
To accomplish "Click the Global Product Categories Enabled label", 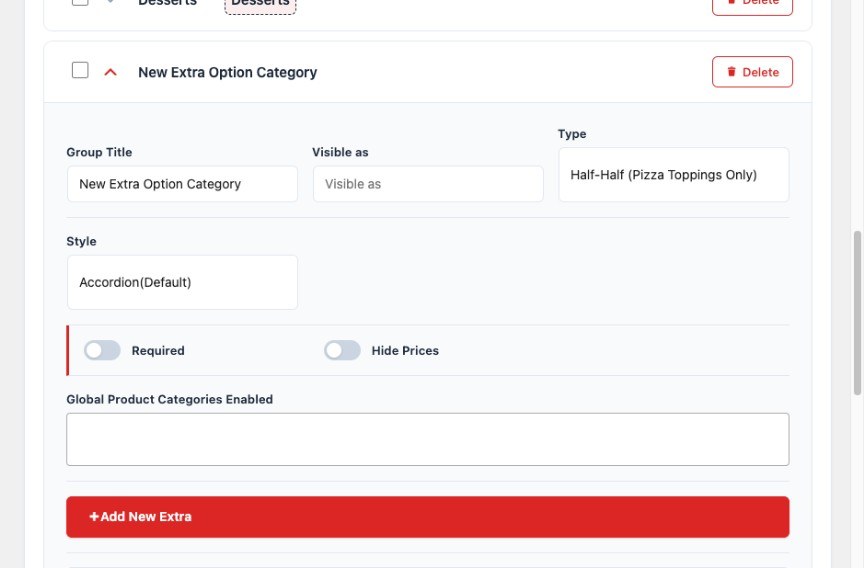I will pos(170,399).
